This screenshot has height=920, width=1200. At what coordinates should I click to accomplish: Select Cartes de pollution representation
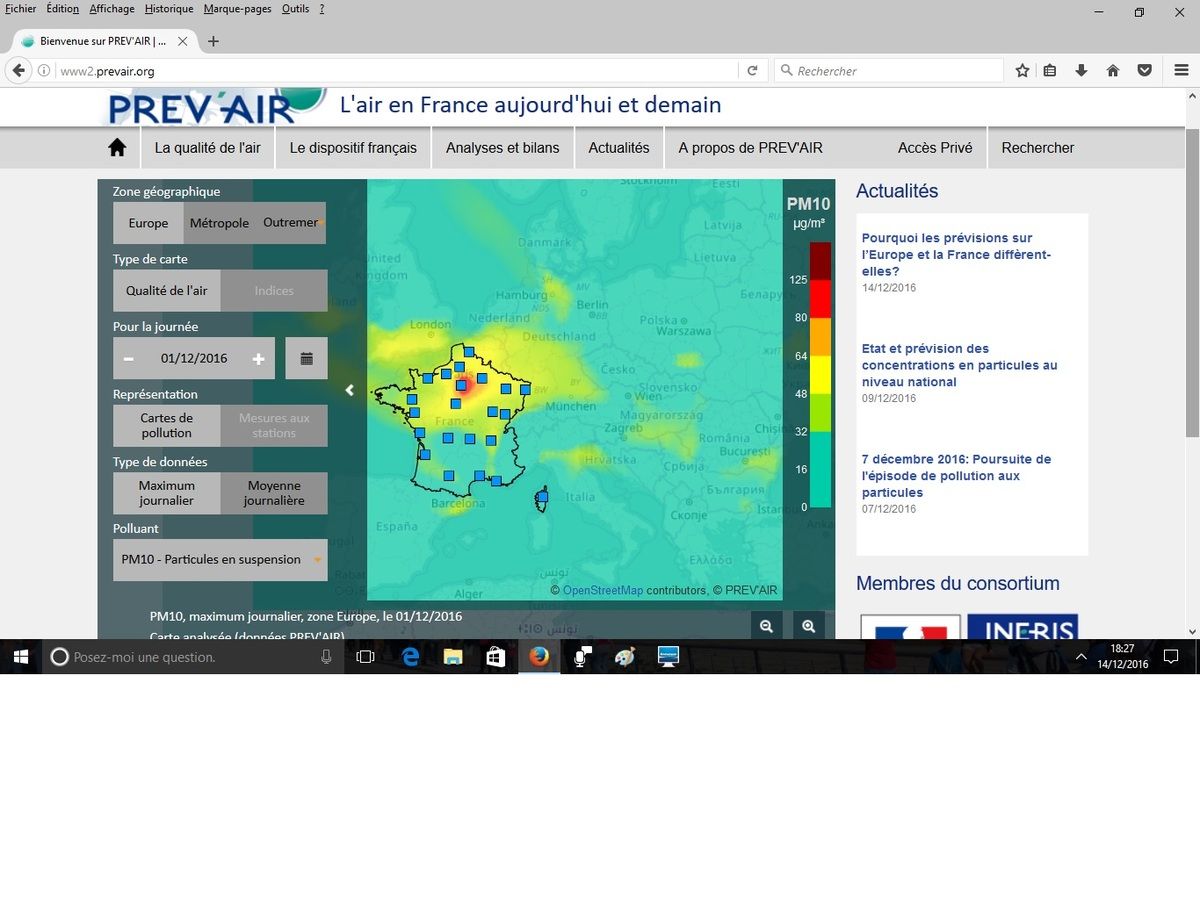[167, 426]
